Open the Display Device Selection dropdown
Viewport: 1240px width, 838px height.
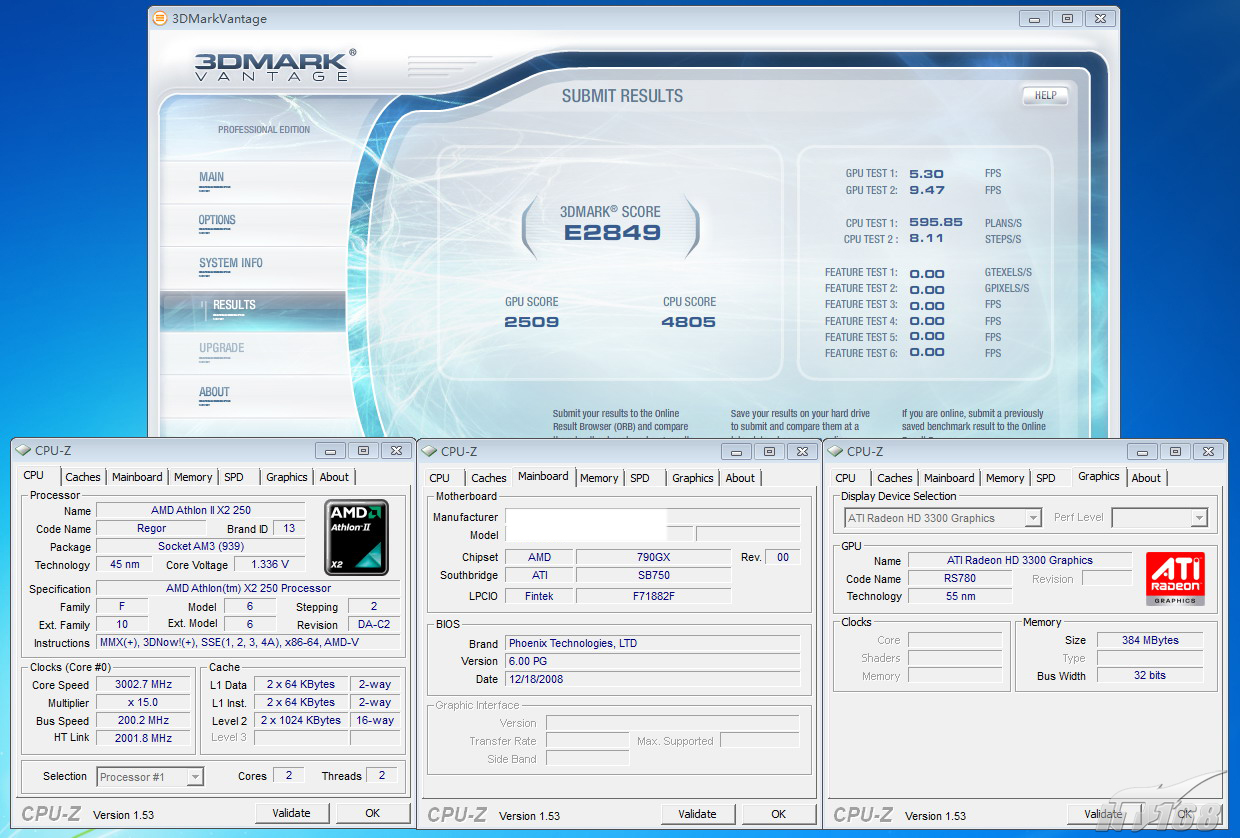[x=943, y=518]
